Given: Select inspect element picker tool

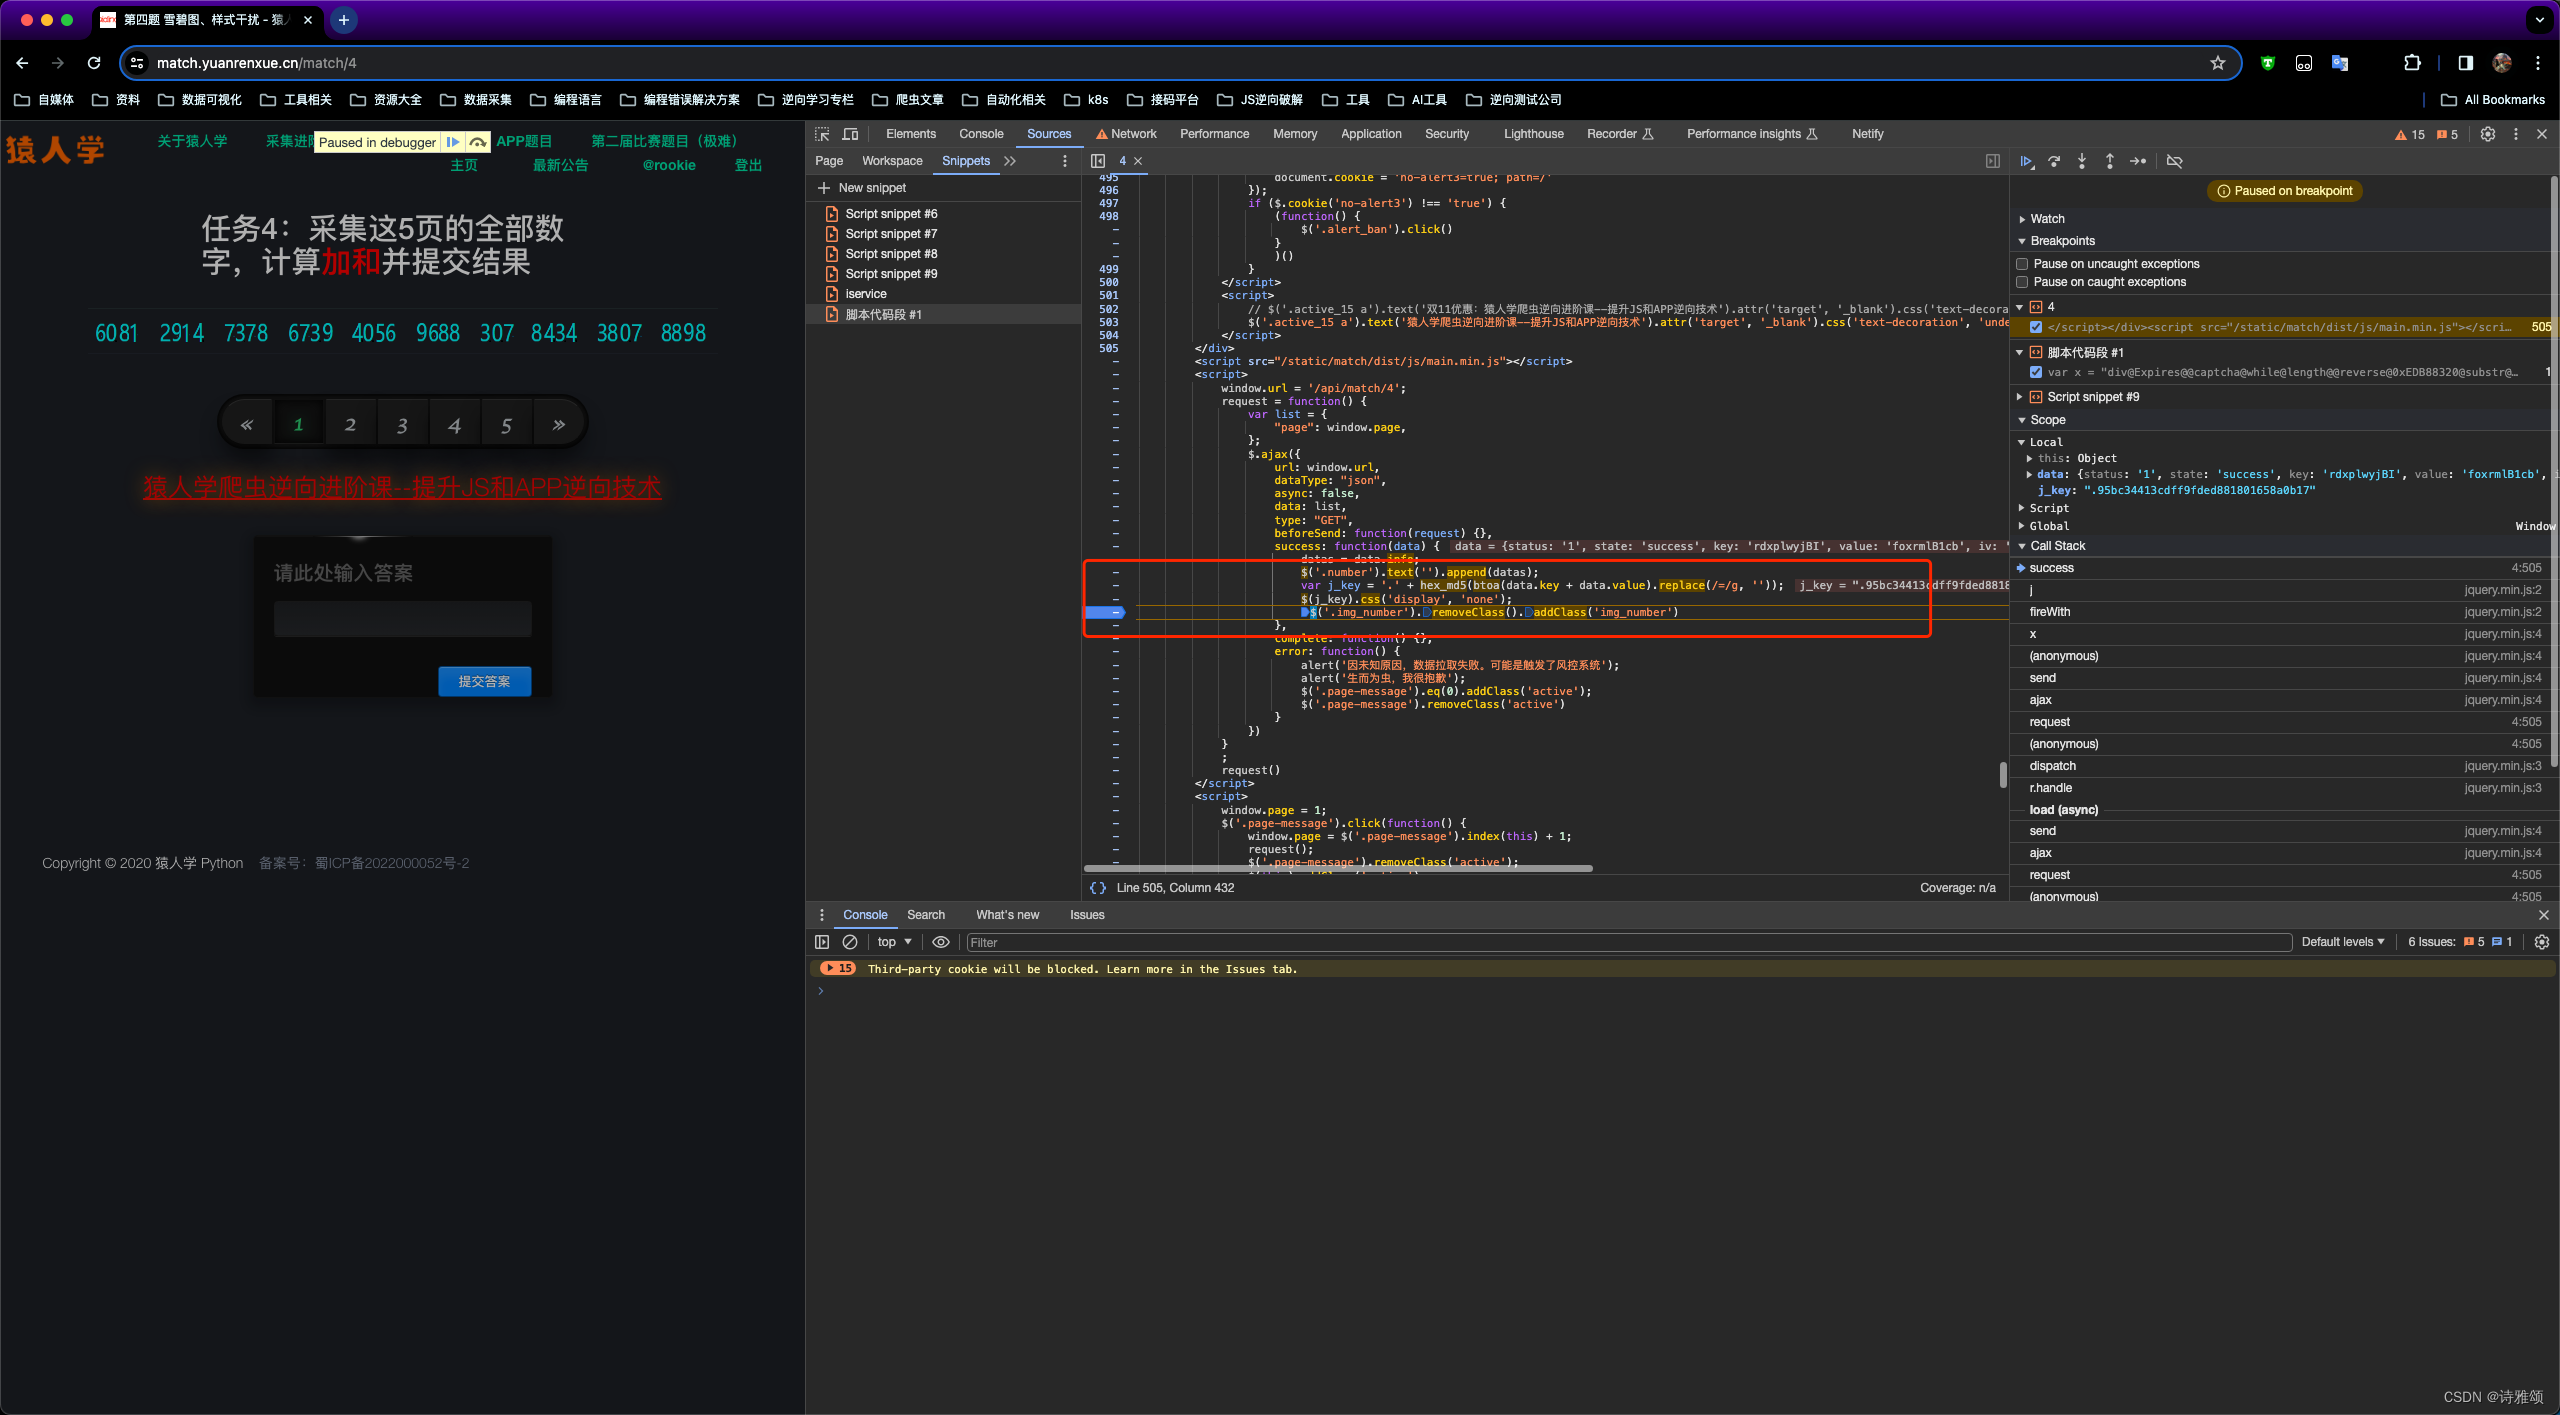Looking at the screenshot, I should click(x=822, y=134).
